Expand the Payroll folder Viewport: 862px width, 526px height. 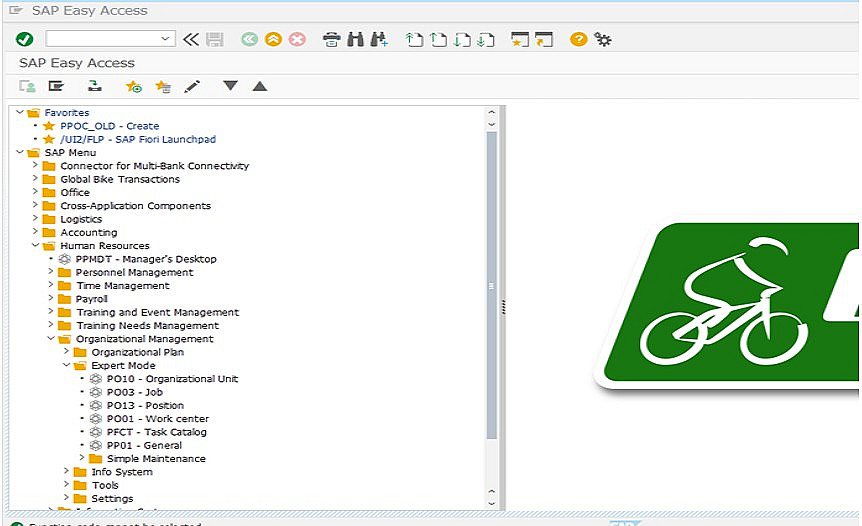click(51, 298)
